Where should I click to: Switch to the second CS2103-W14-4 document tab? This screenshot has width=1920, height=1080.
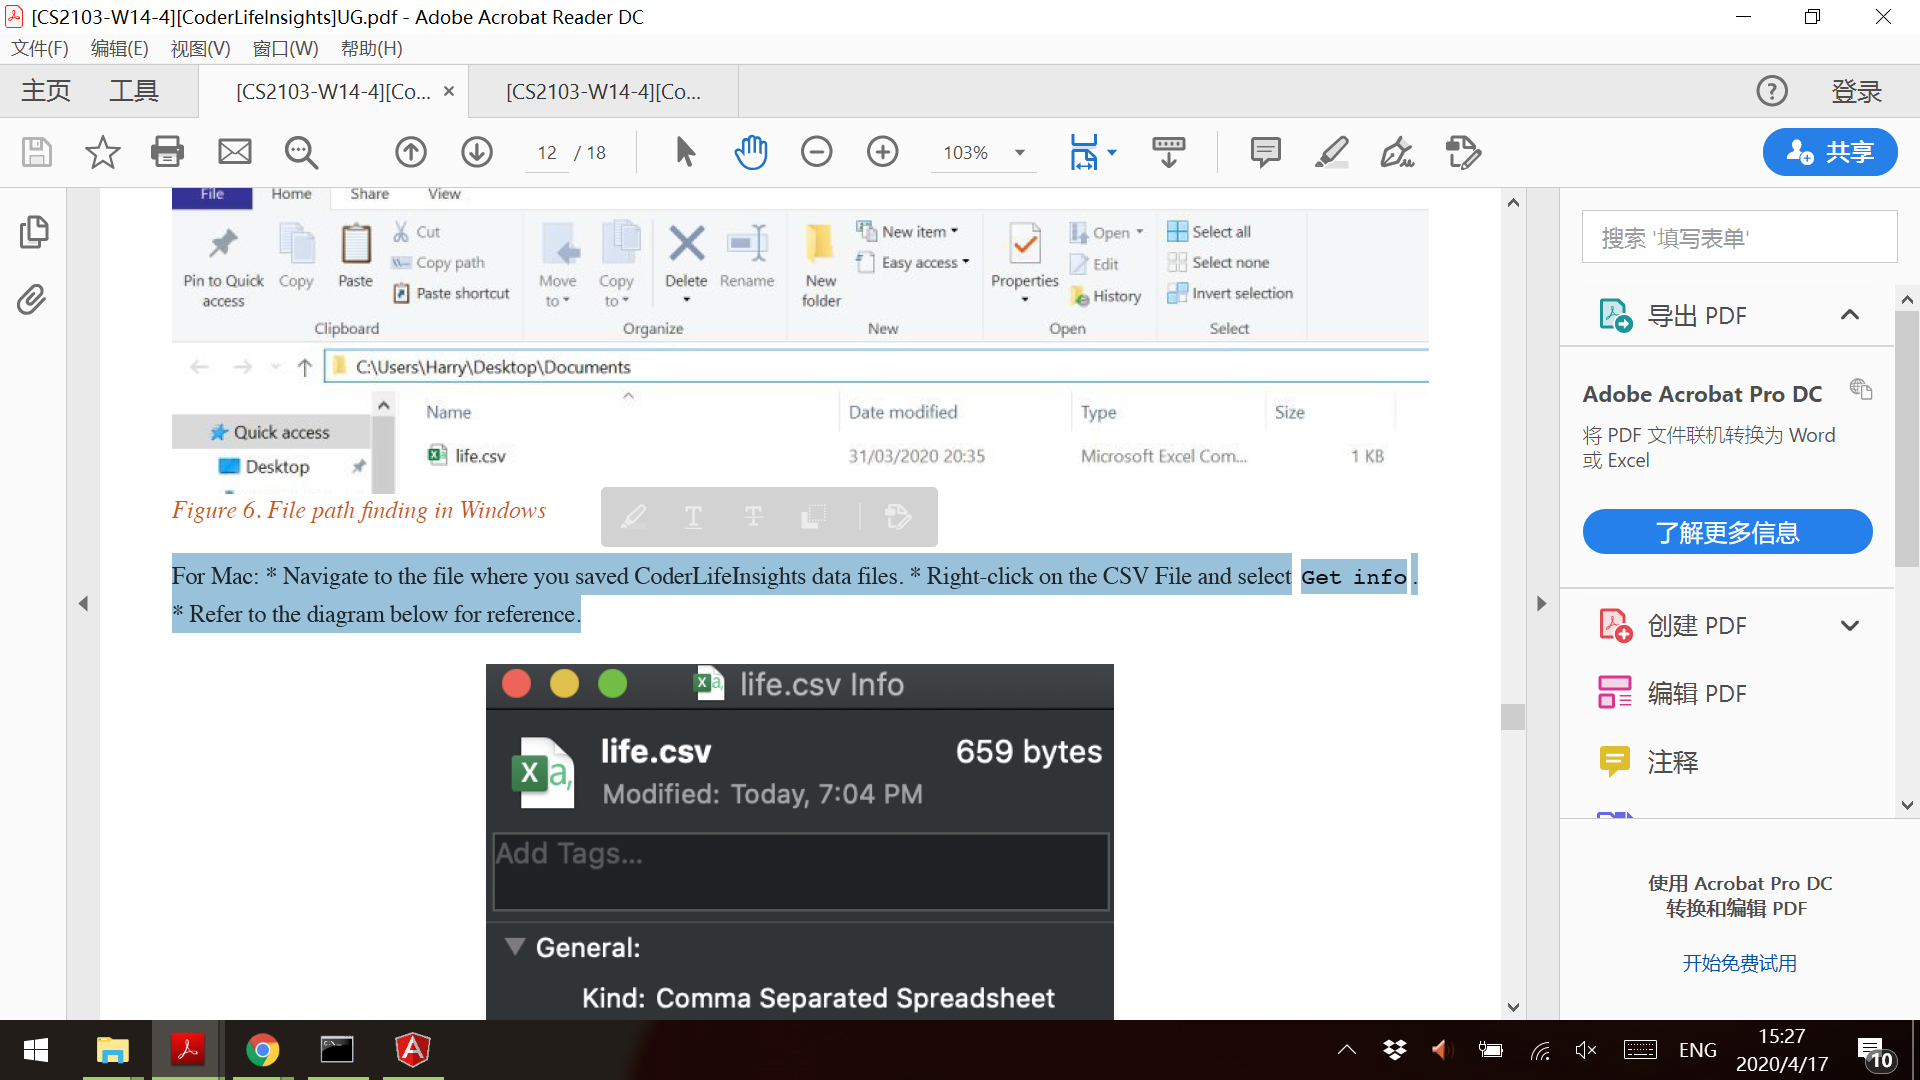point(603,92)
